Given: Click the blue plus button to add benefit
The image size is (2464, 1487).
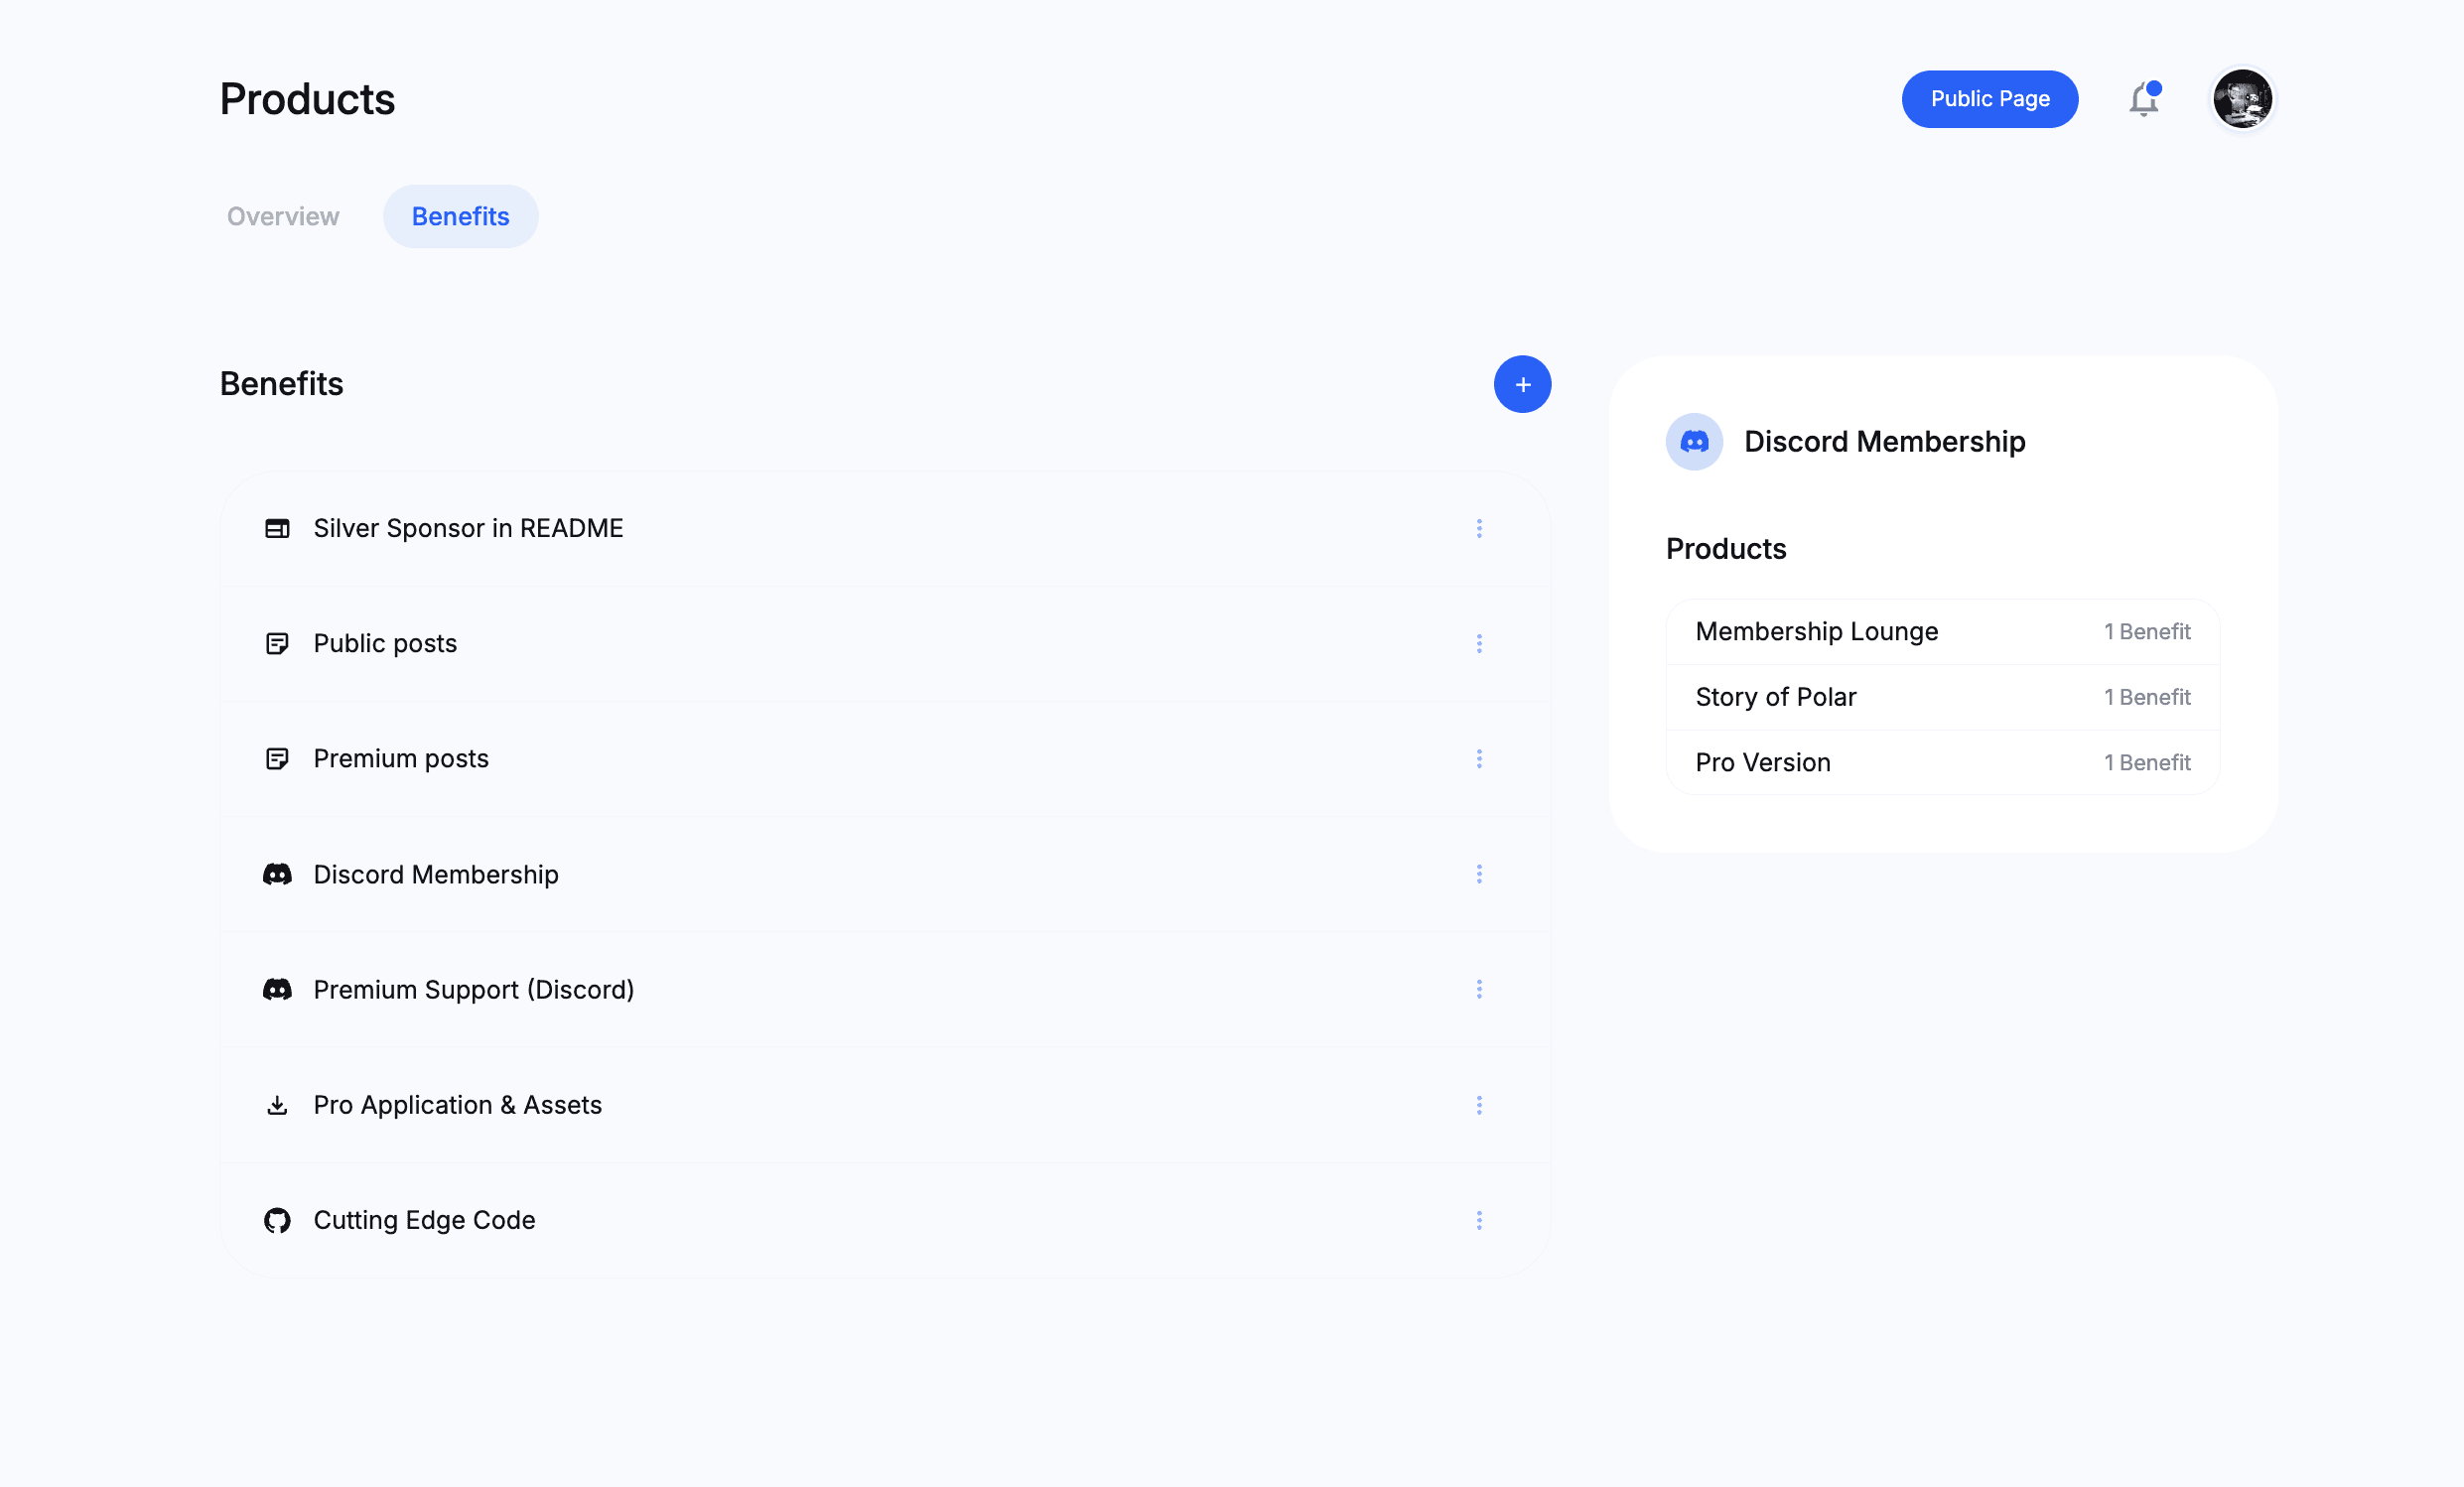Looking at the screenshot, I should pos(1523,383).
